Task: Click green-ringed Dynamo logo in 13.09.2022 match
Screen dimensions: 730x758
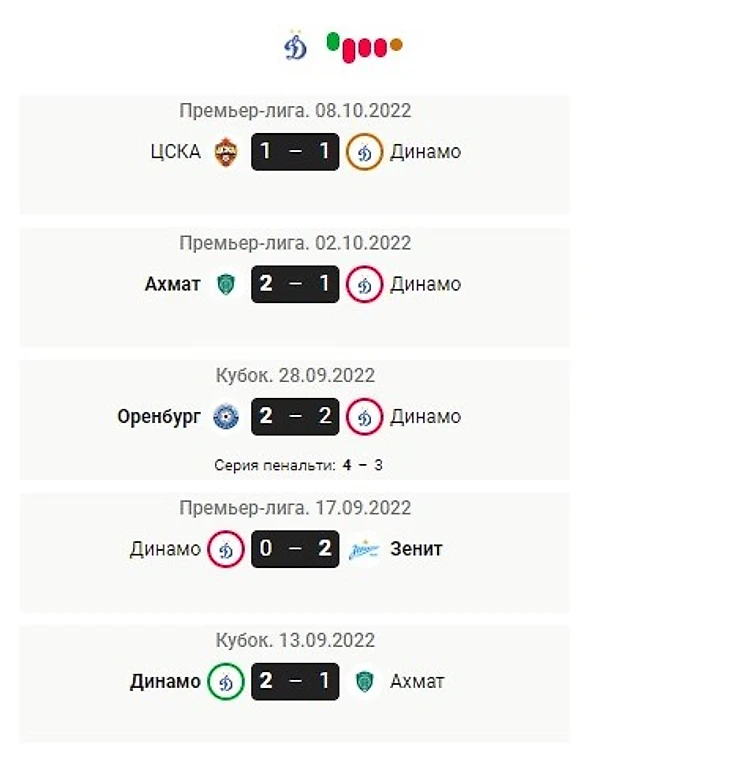Action: (226, 682)
